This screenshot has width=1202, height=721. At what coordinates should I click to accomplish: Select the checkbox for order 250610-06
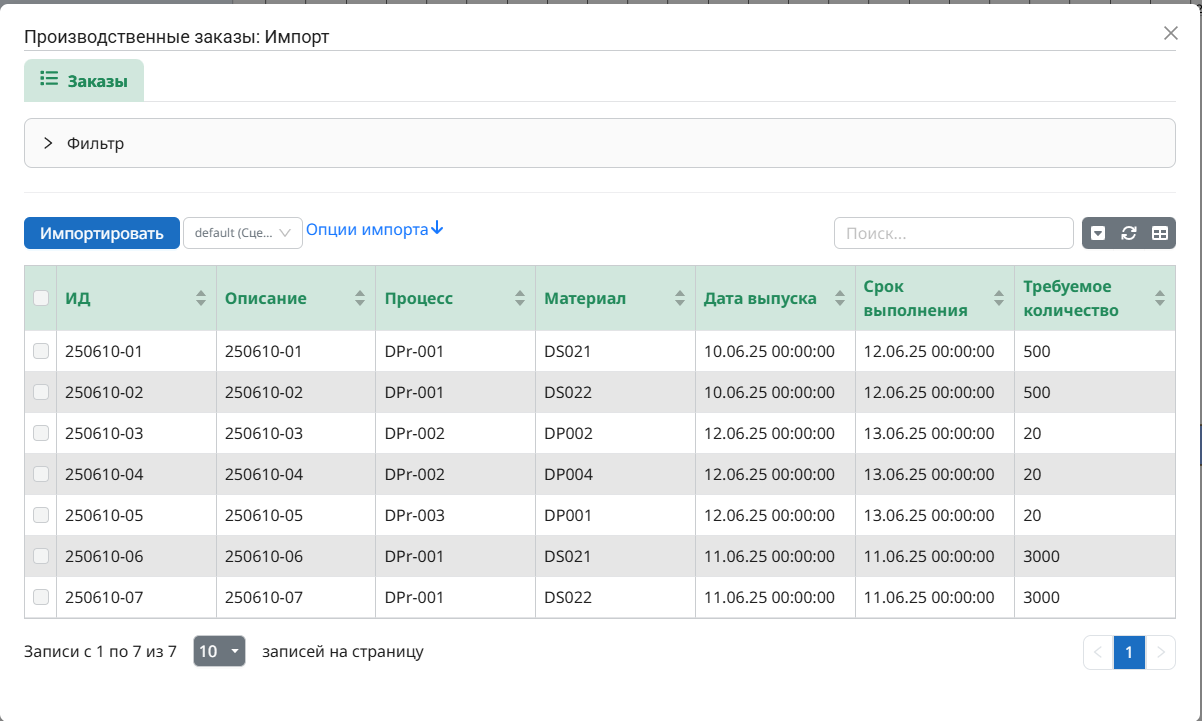[x=41, y=556]
